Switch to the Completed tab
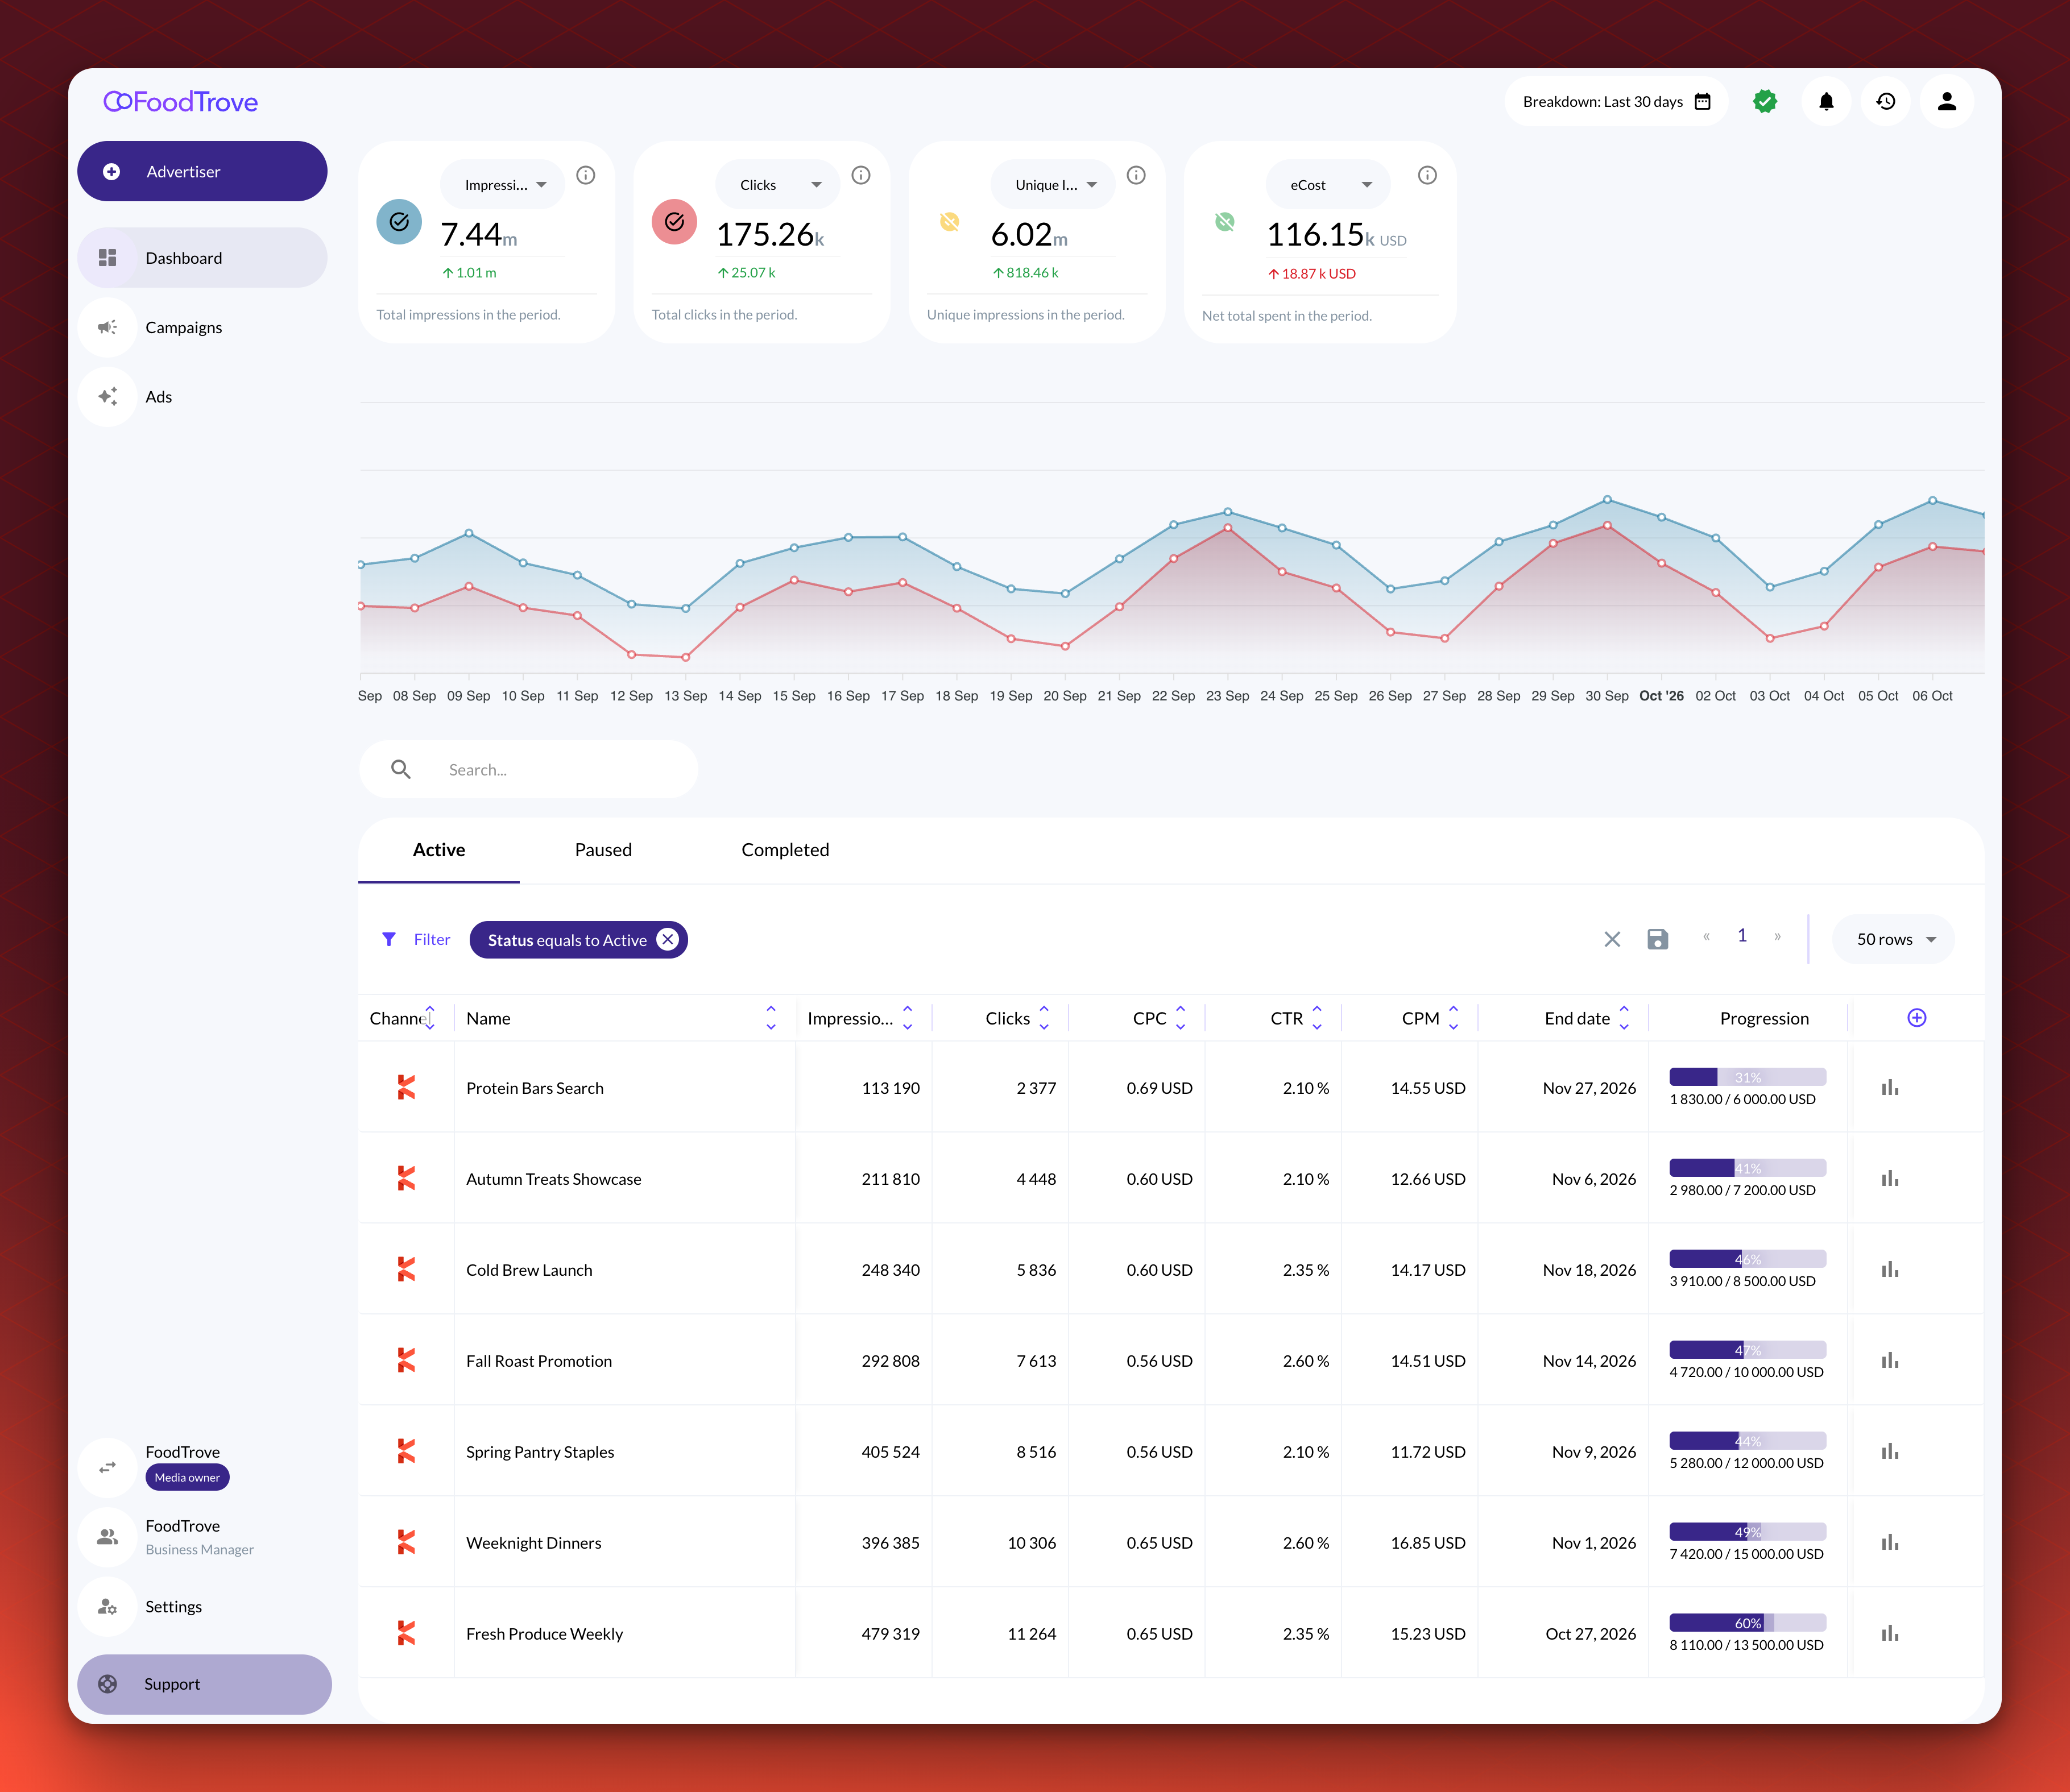2070x1792 pixels. point(785,849)
